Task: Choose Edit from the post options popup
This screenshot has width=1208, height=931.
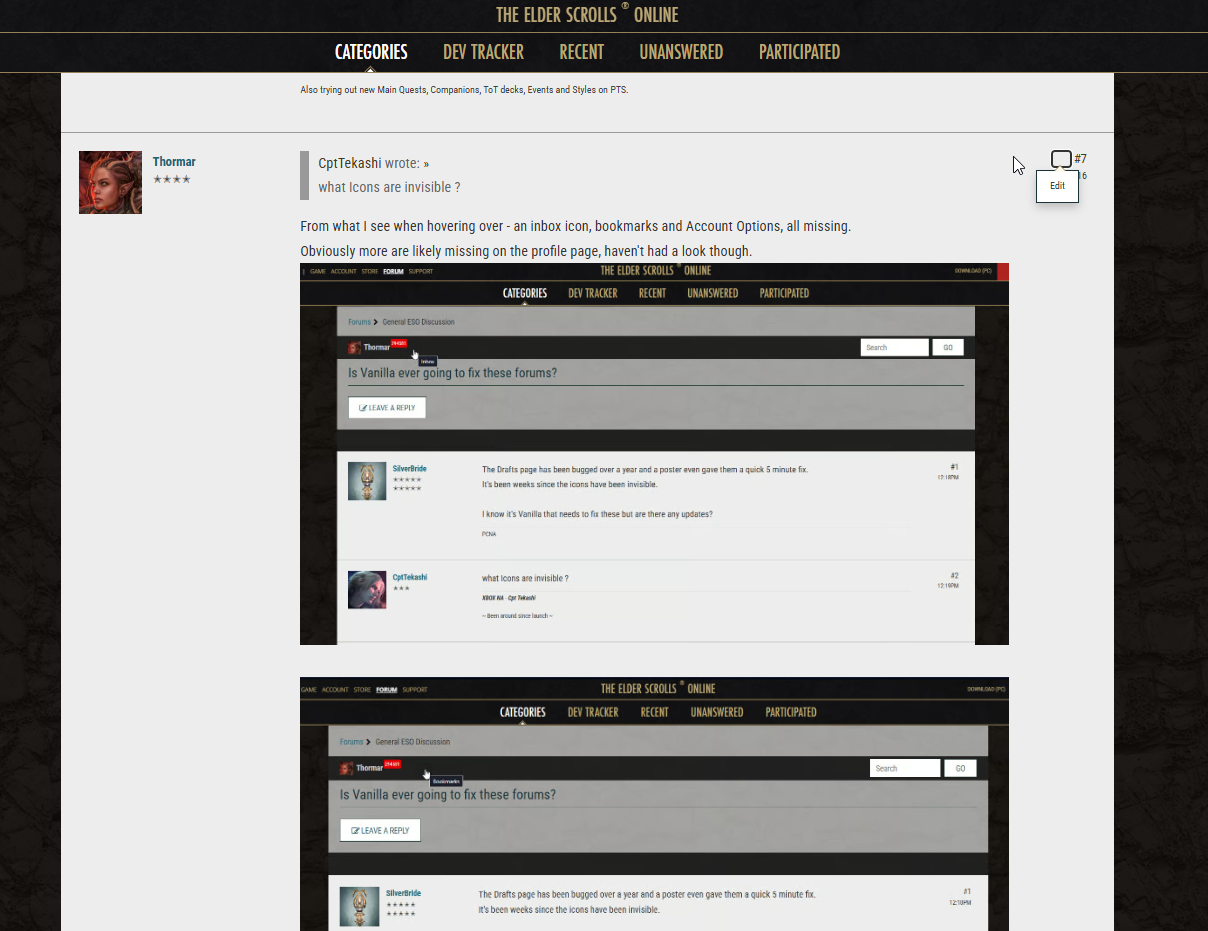Action: pos(1057,186)
